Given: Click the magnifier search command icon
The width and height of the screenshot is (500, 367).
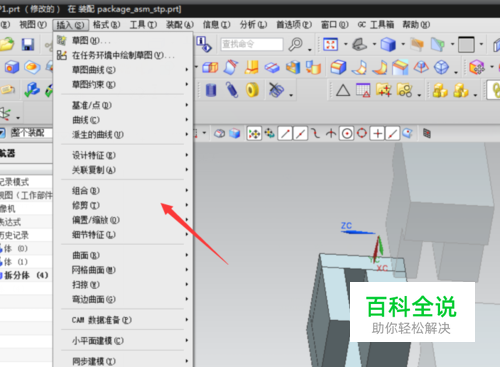Looking at the screenshot, I should [296, 44].
